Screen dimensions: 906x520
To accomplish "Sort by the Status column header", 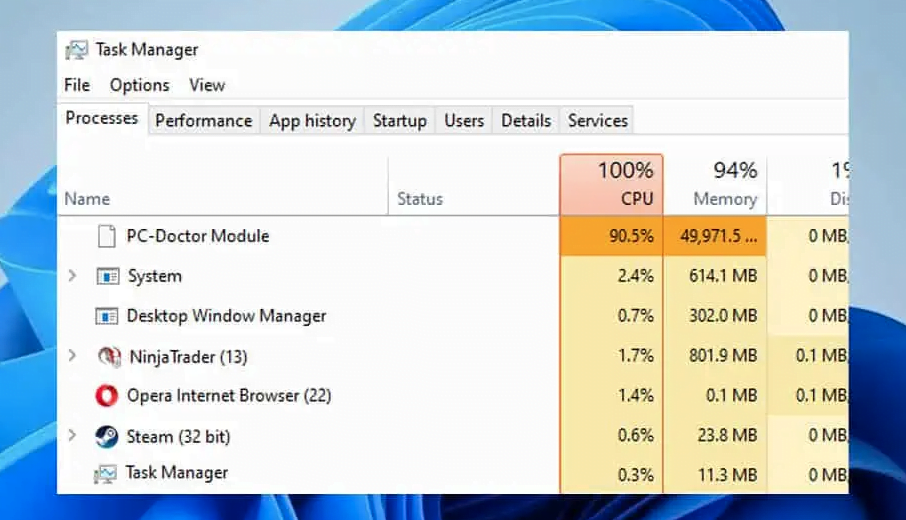I will [x=474, y=185].
